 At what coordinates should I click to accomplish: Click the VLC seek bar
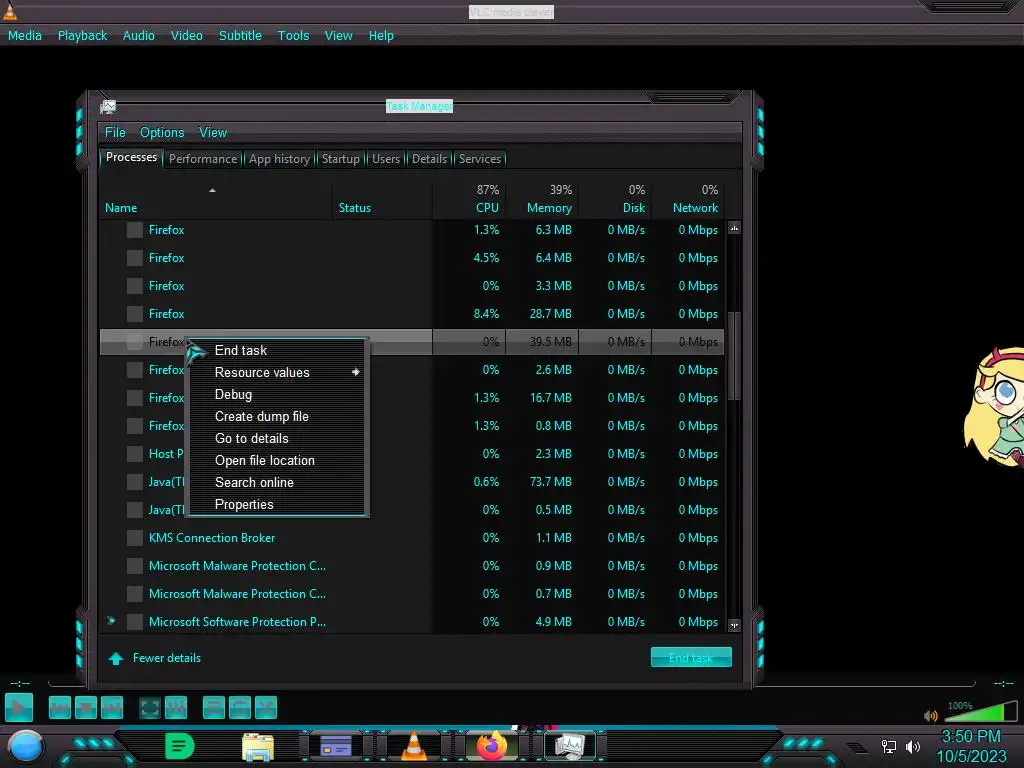512,684
